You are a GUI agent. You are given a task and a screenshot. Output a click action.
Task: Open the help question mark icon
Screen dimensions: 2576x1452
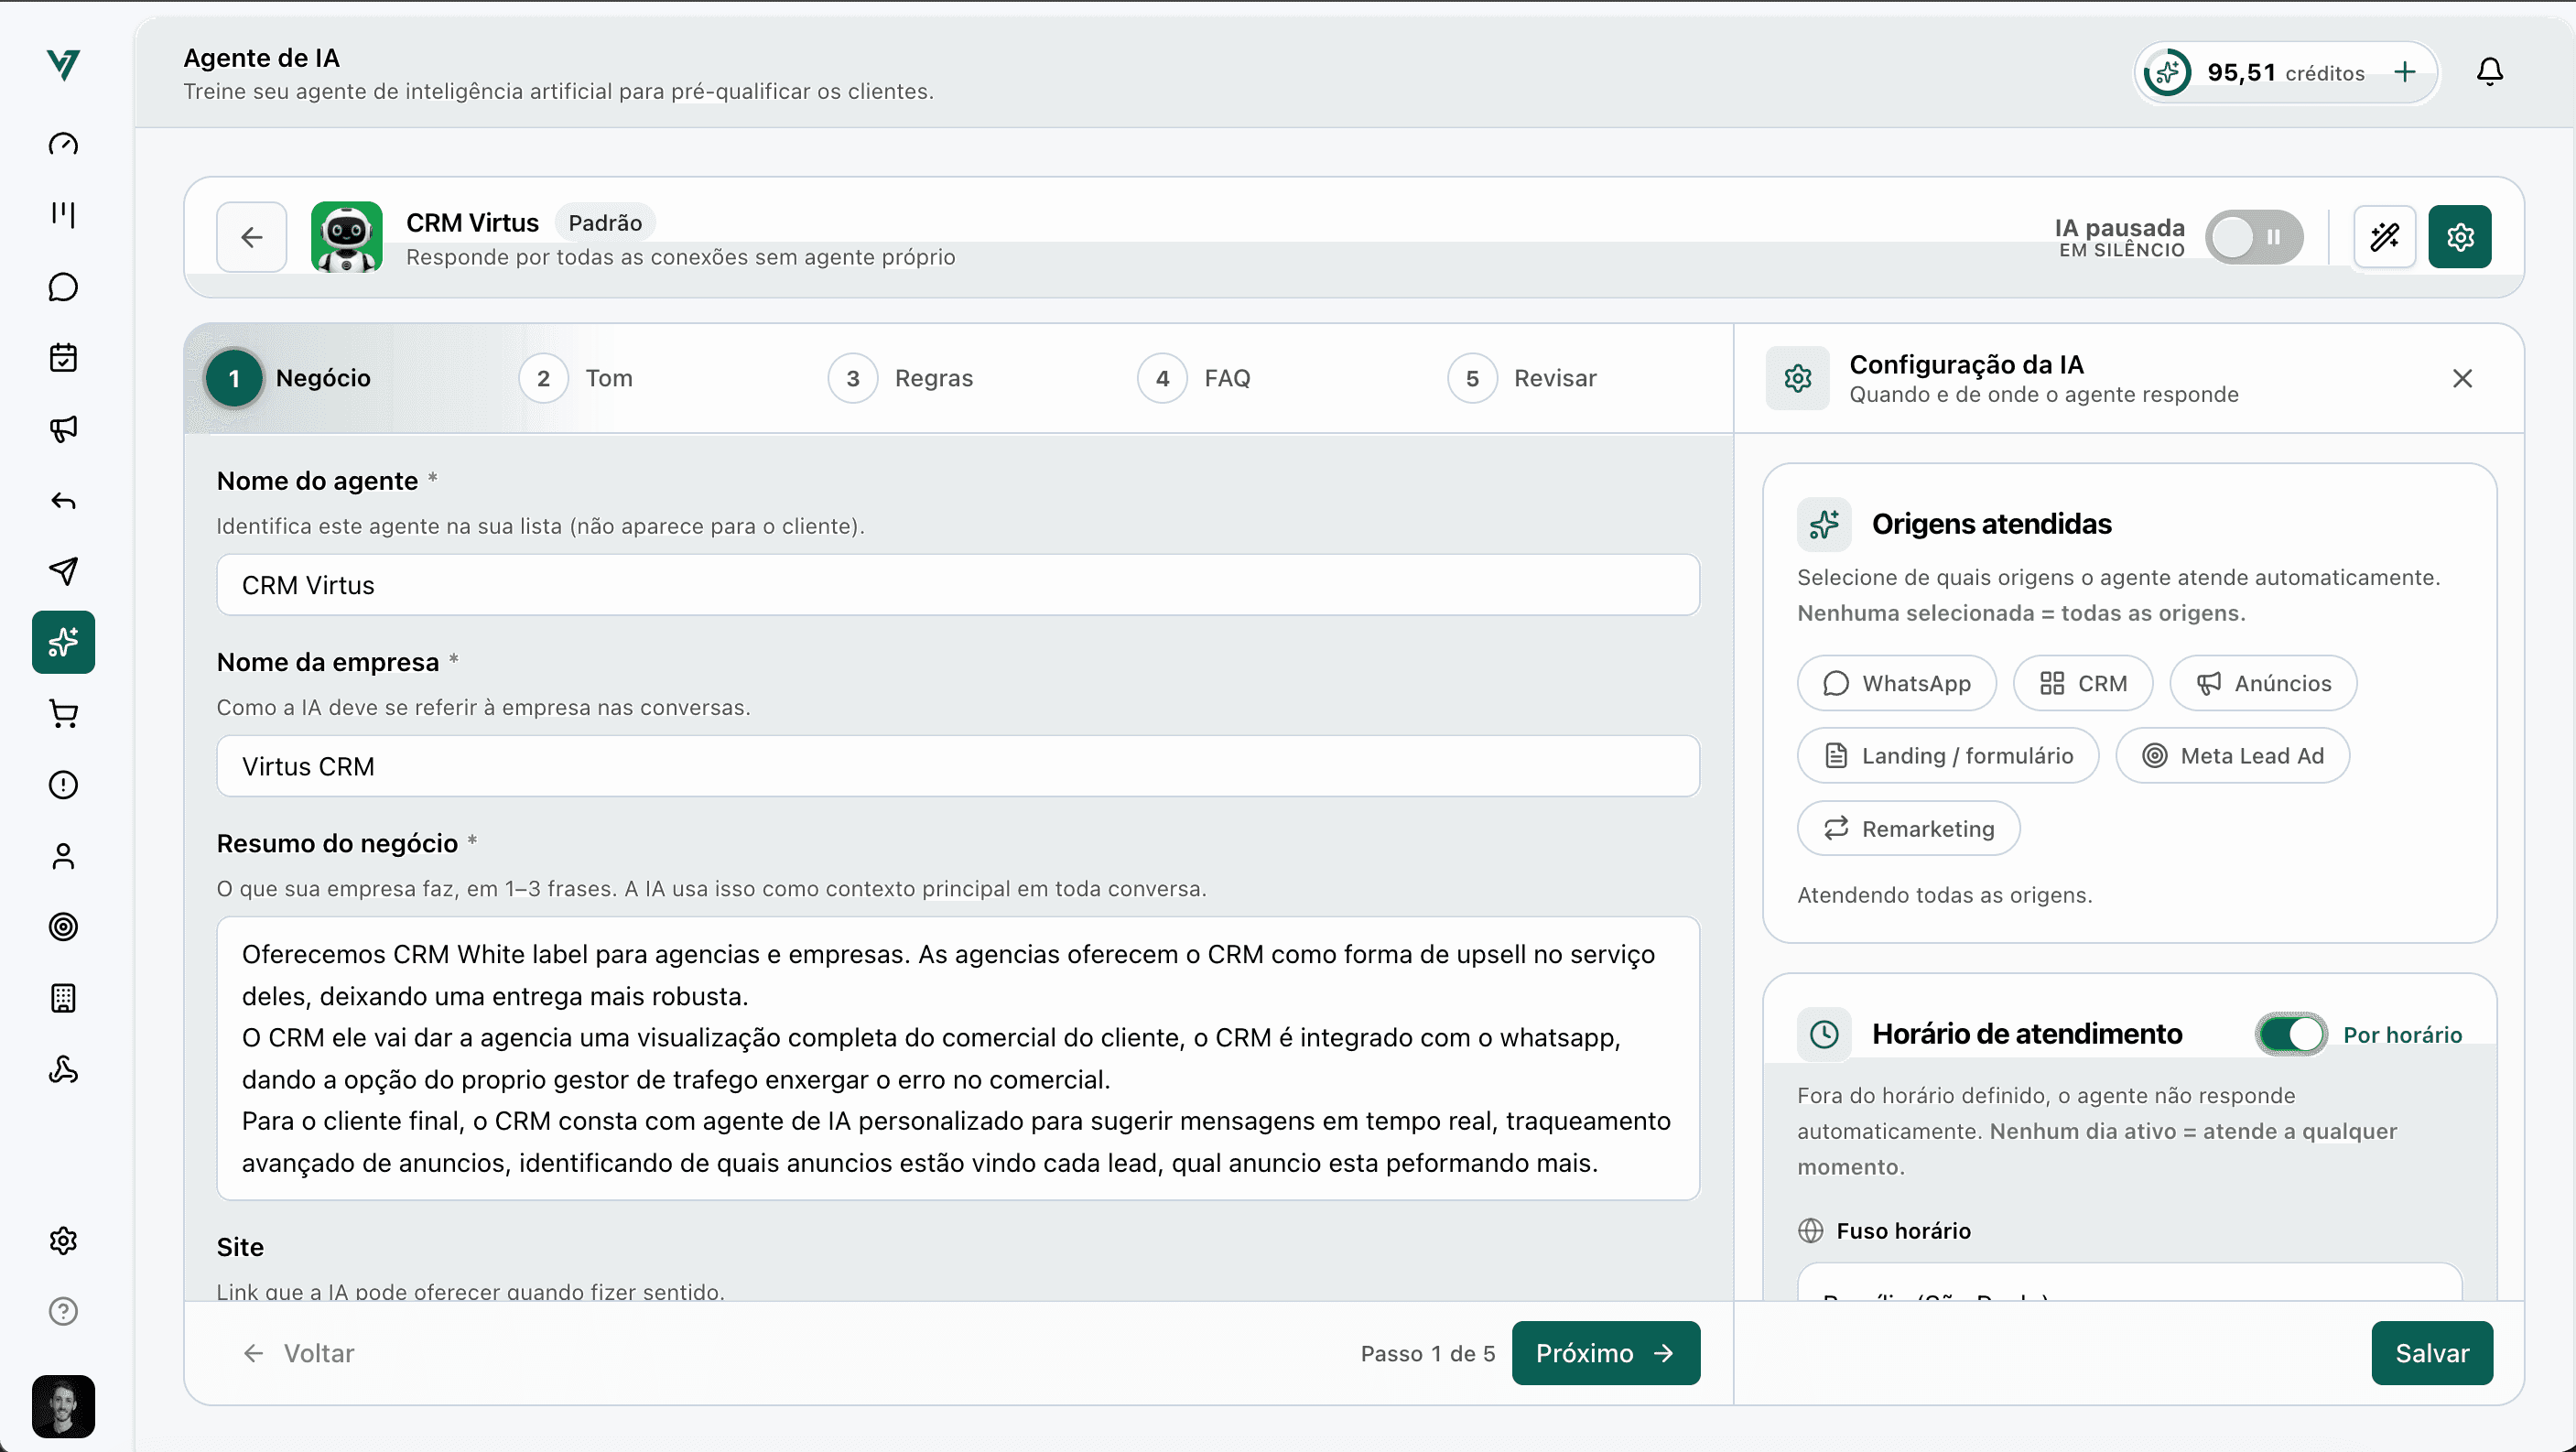coord(63,1311)
